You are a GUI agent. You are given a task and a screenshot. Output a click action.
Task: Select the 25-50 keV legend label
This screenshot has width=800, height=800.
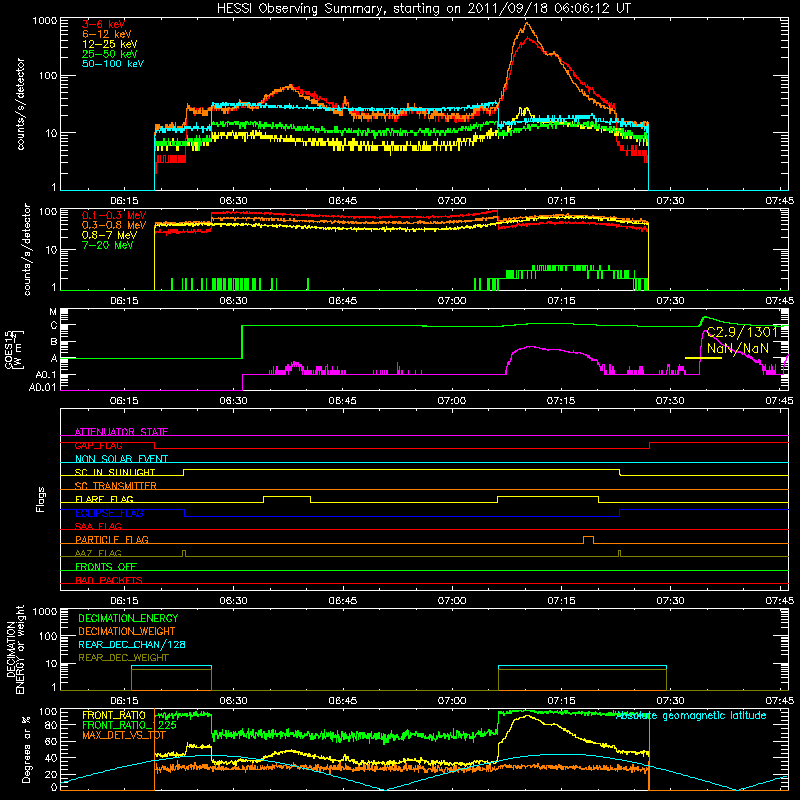point(110,54)
